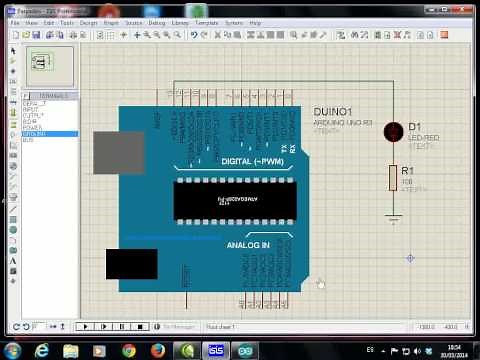Click the overview window thumbnail
Screen dimensions: 480x360
[x=50, y=67]
